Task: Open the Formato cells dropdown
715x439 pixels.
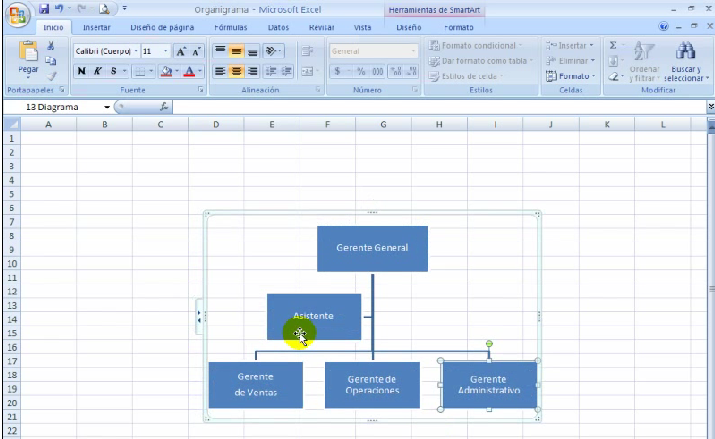Action: [x=570, y=76]
